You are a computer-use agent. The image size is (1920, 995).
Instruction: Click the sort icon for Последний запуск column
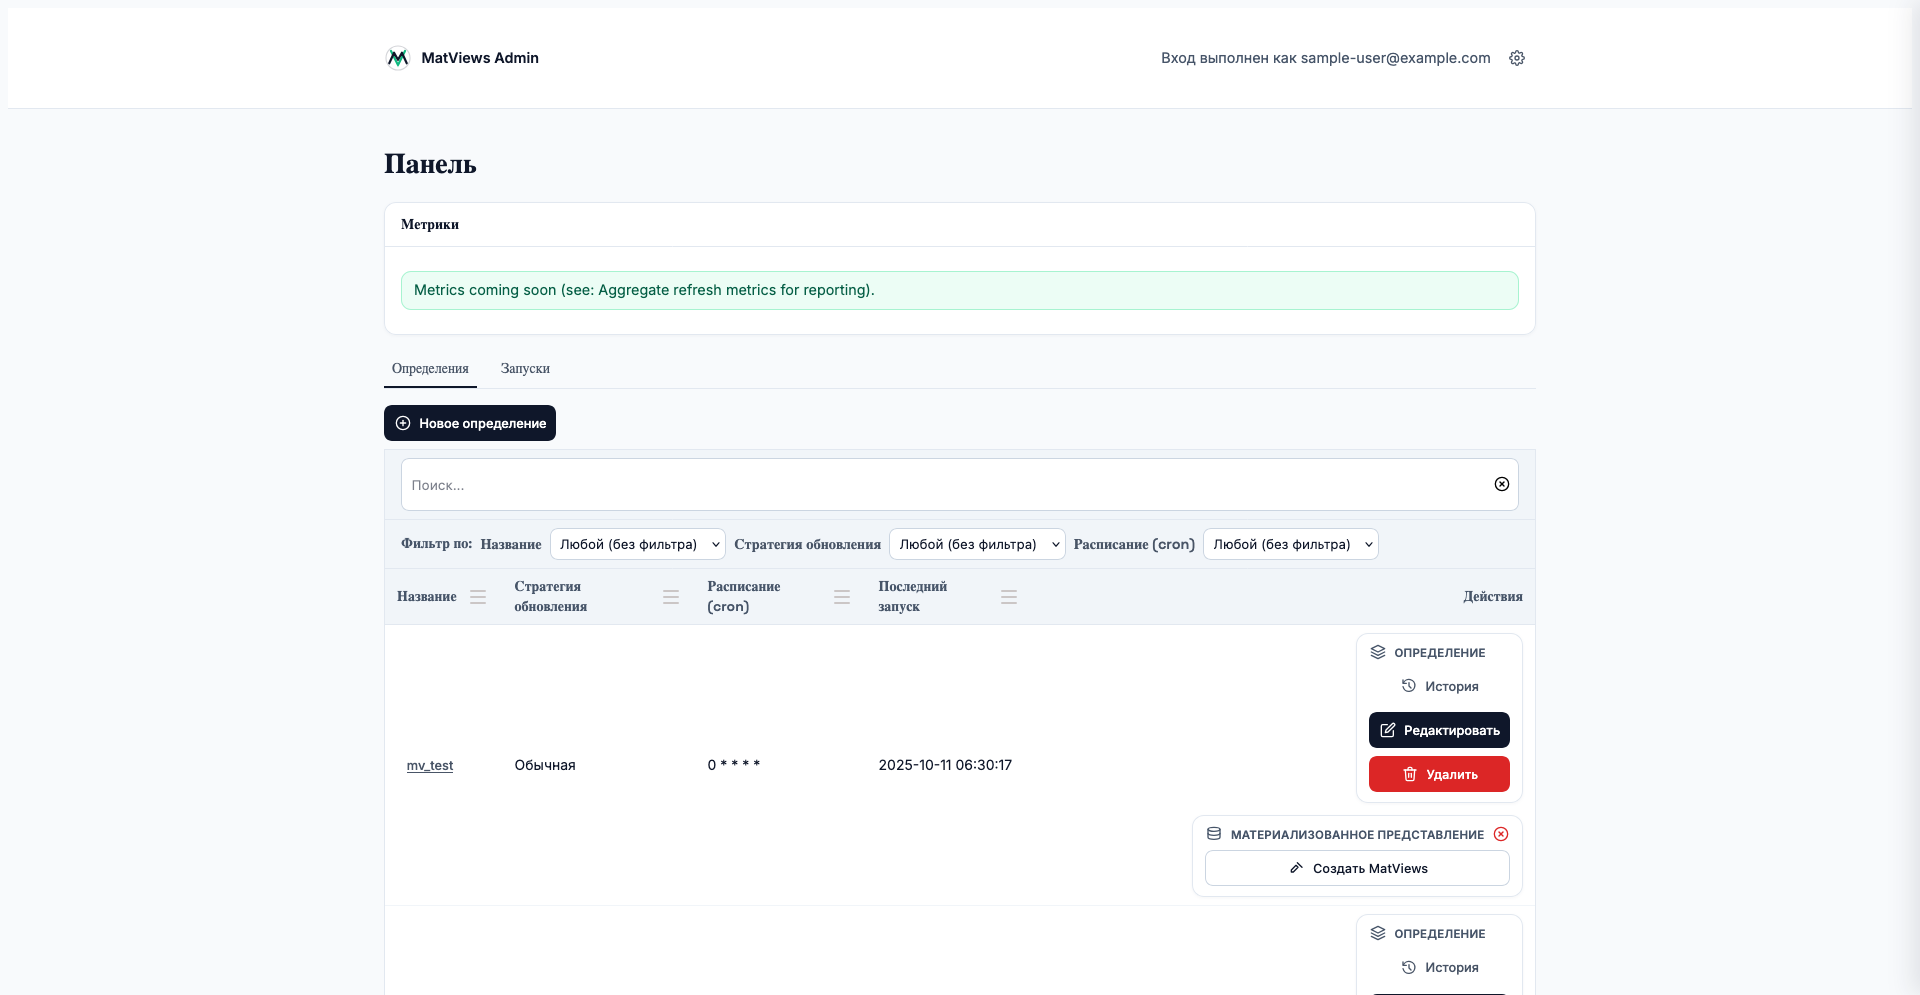point(1008,597)
